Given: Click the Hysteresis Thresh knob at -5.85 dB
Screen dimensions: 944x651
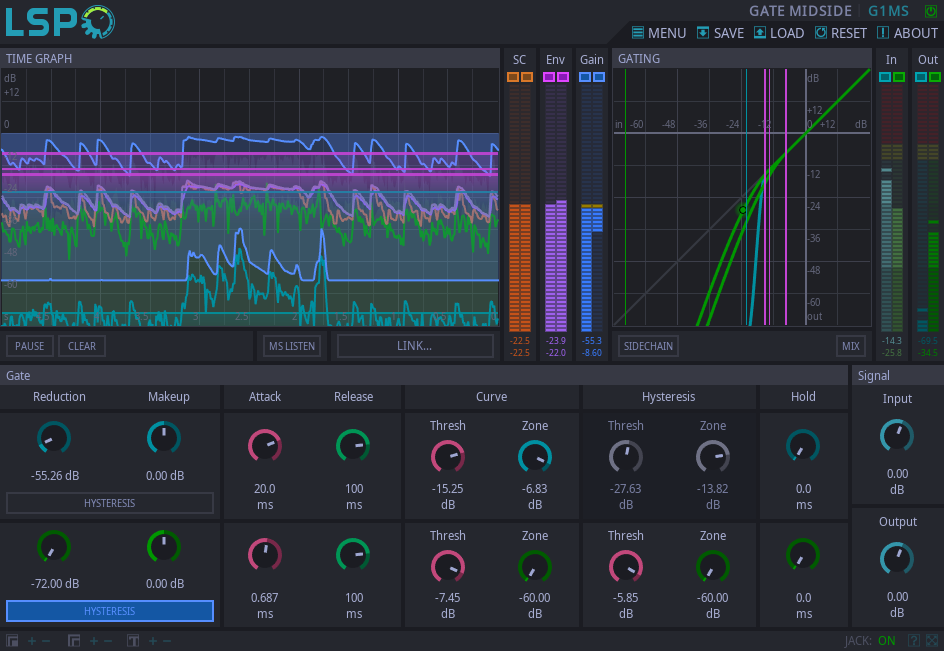Looking at the screenshot, I should point(626,567).
